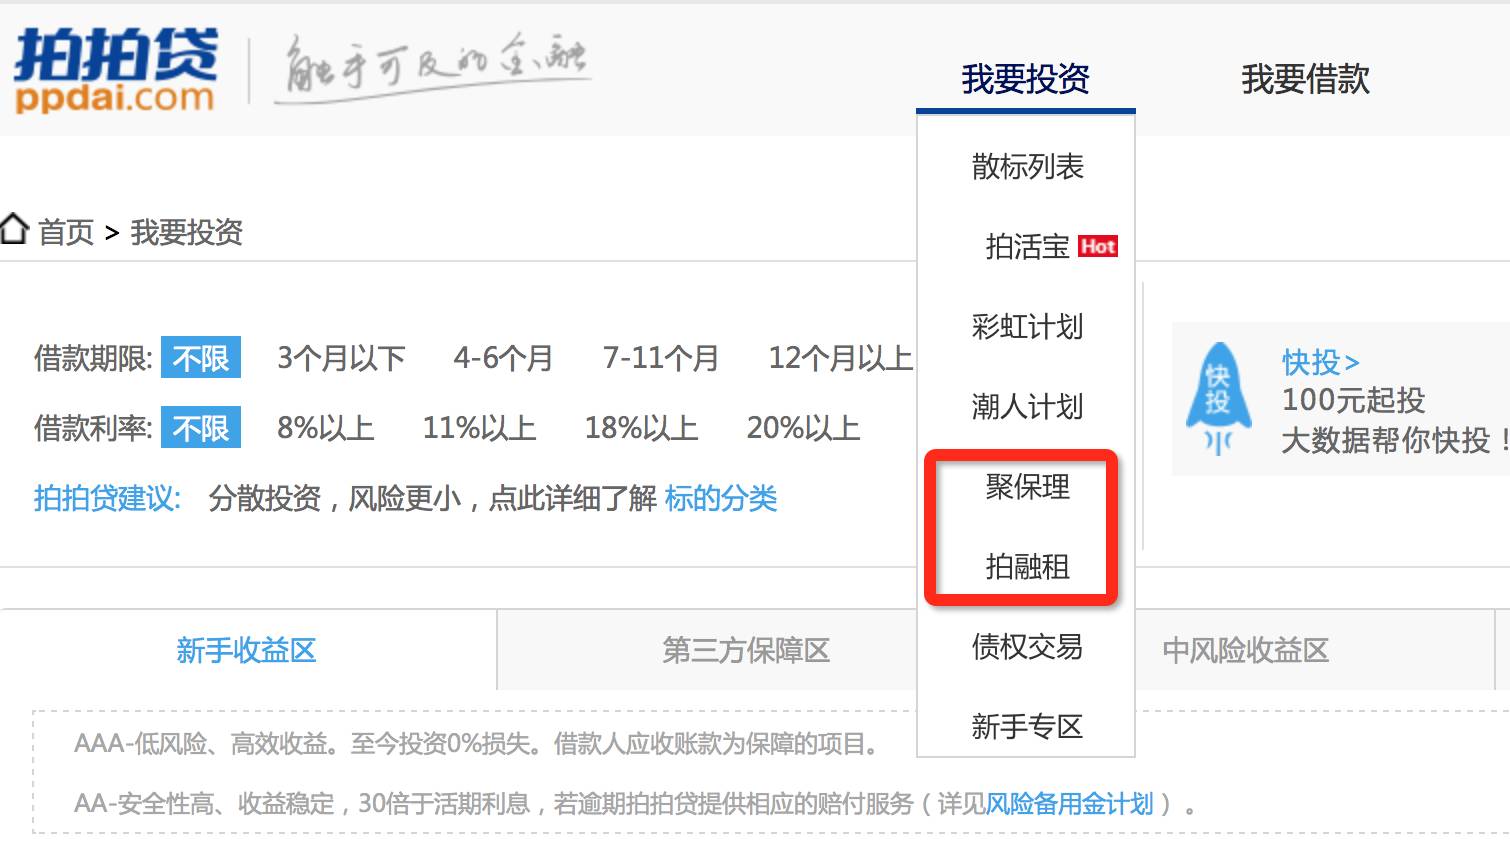Image resolution: width=1510 pixels, height=848 pixels.
Task: Open the 风险备用金计划 link
Action: [x=1070, y=803]
